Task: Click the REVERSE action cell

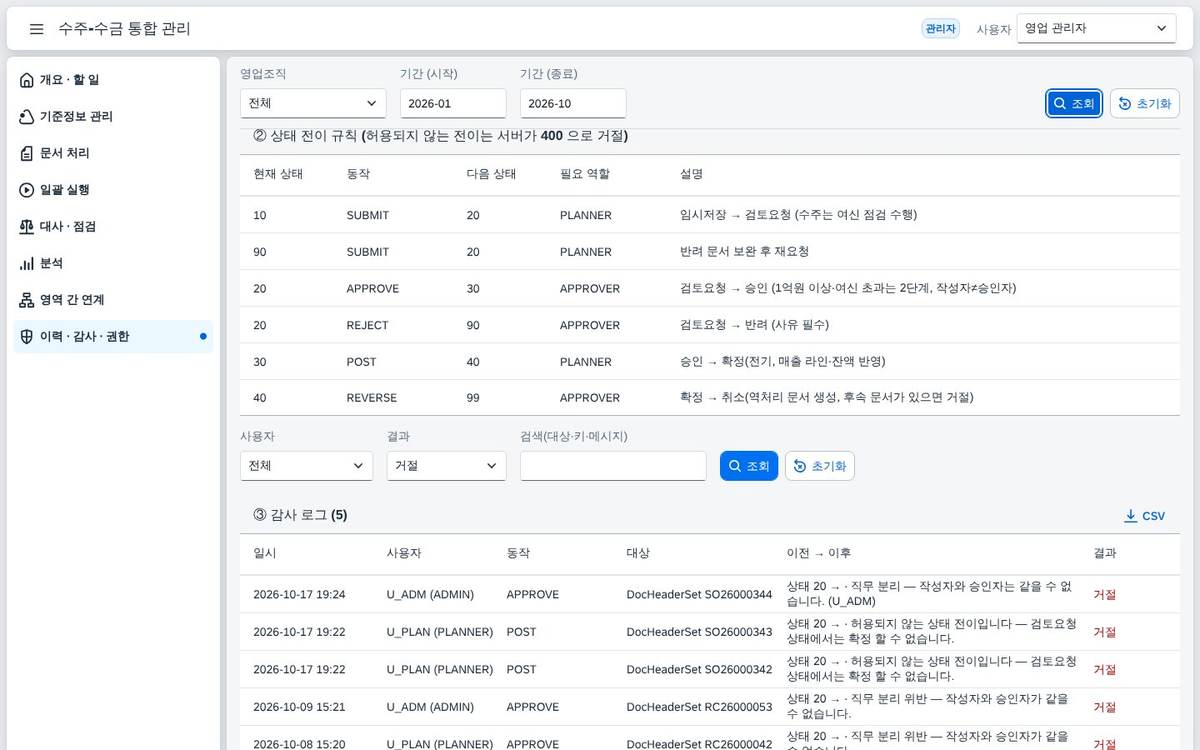Action: (x=372, y=398)
